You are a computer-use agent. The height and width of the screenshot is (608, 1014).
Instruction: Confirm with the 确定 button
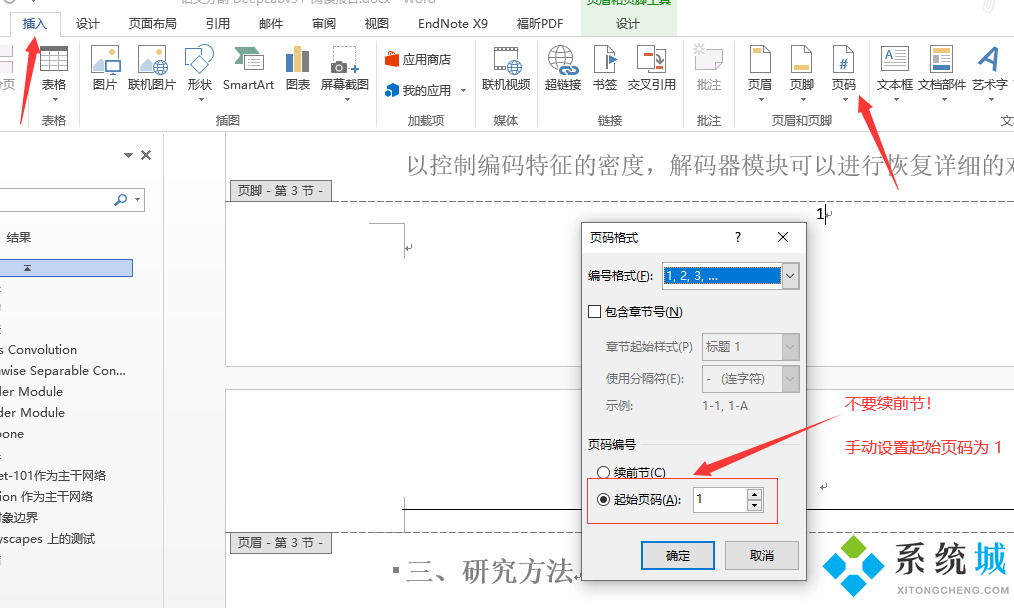(677, 554)
